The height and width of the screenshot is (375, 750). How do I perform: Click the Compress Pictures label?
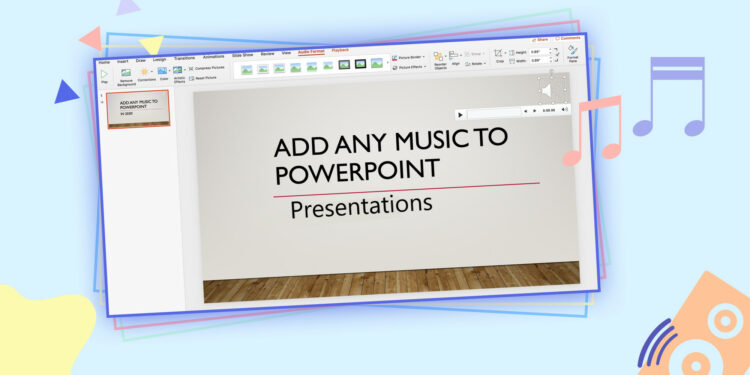coord(210,67)
